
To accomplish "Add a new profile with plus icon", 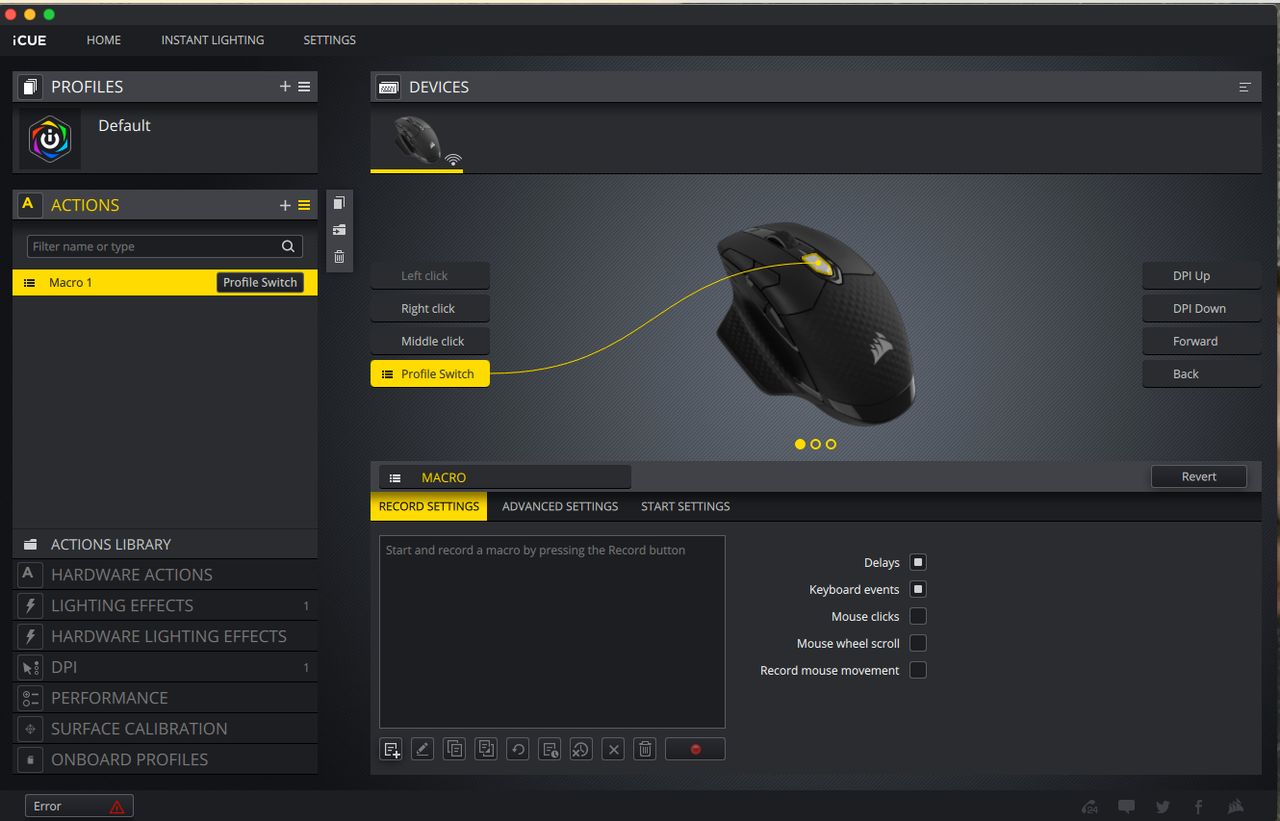I will pos(285,87).
